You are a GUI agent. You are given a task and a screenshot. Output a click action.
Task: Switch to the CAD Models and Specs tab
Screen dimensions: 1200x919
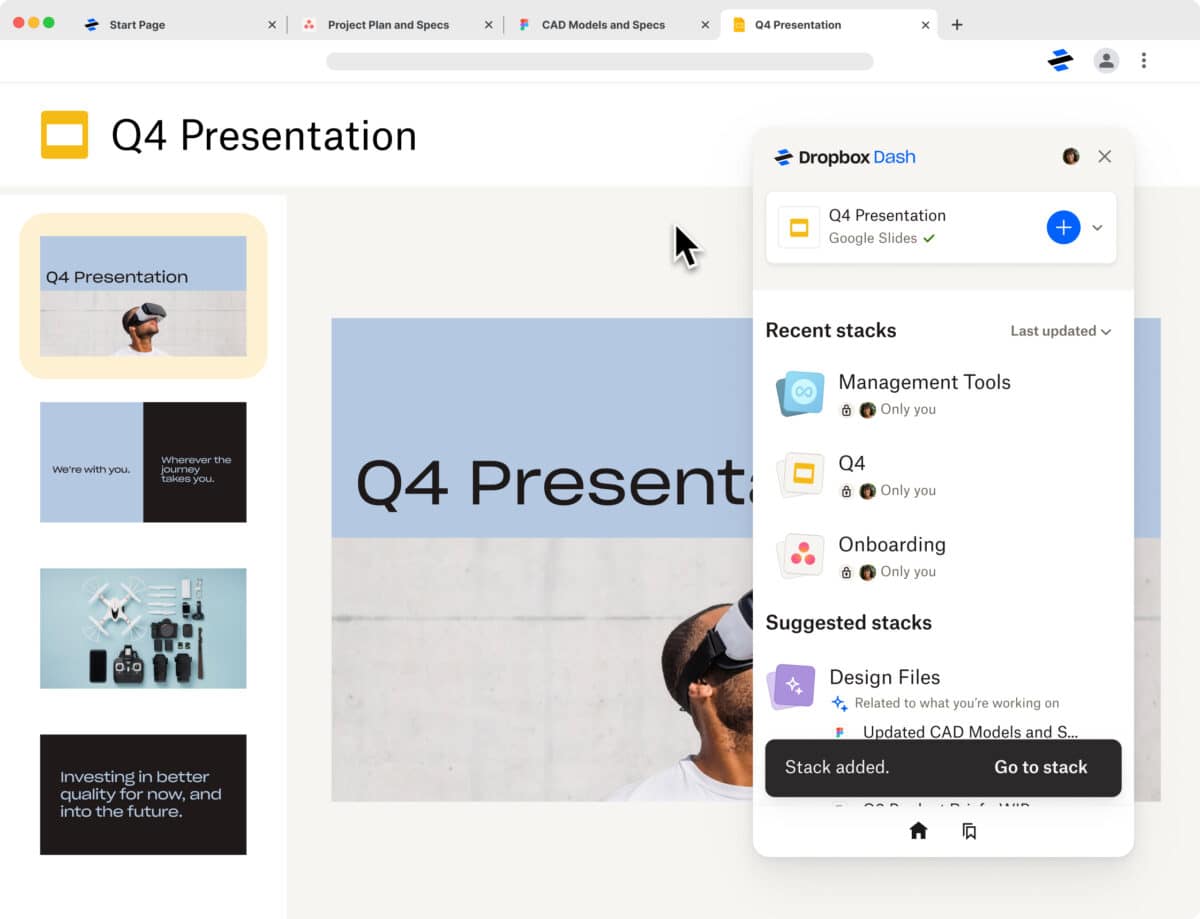point(603,25)
